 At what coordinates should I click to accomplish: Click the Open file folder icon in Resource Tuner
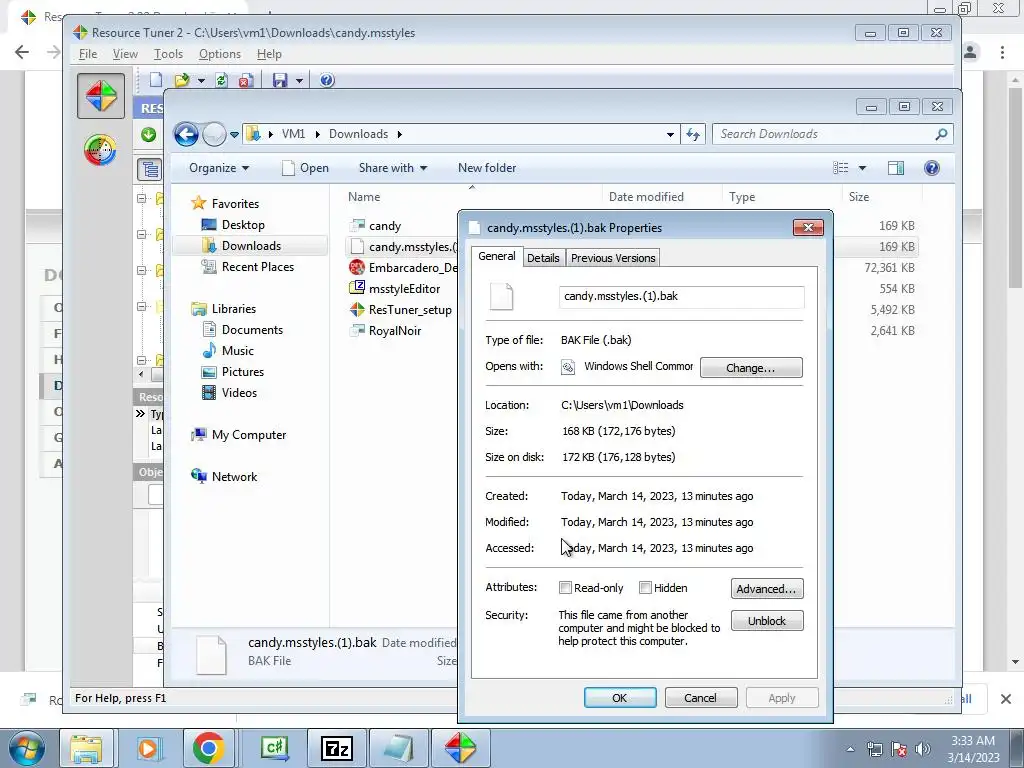(182, 80)
